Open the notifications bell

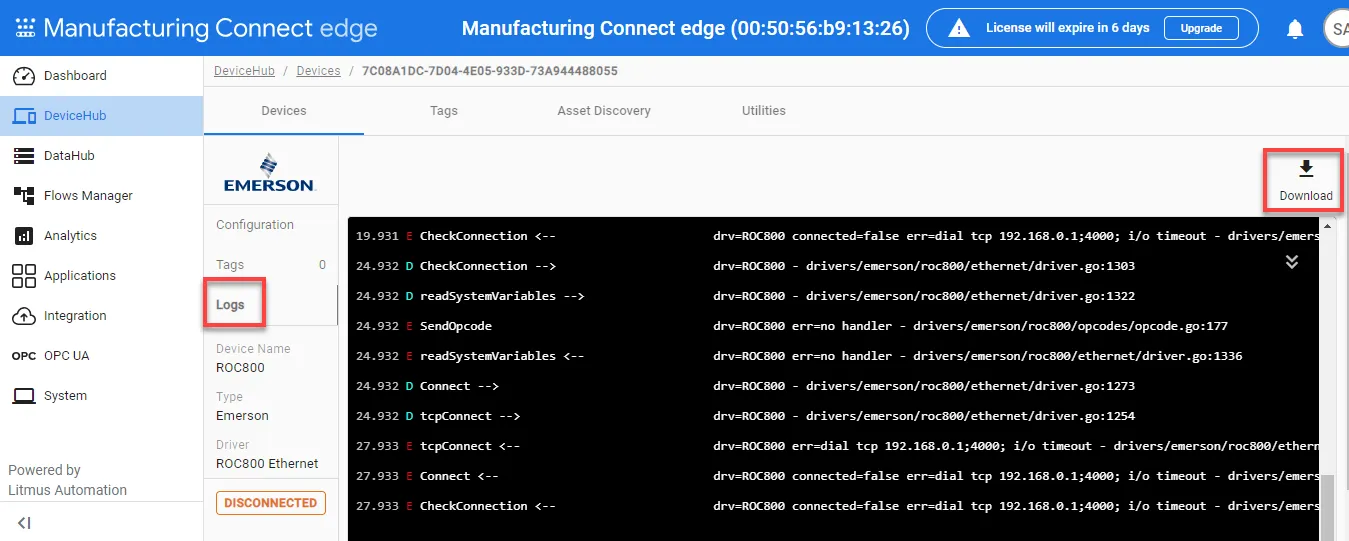click(1295, 29)
